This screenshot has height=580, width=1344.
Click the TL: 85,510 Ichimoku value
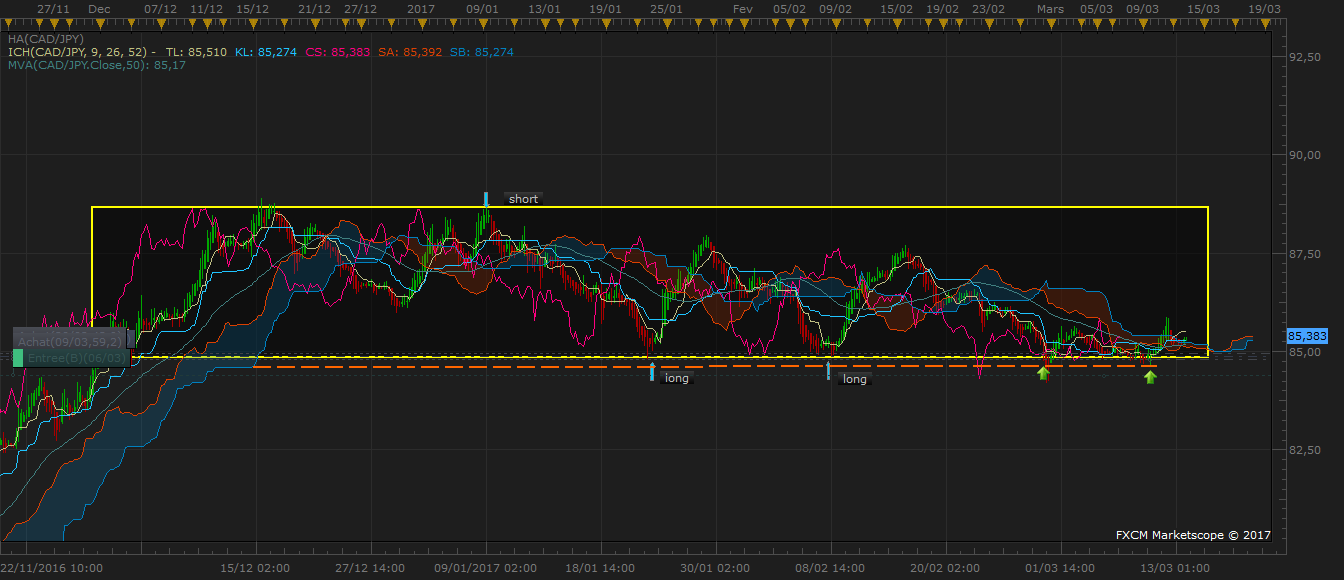click(x=196, y=51)
